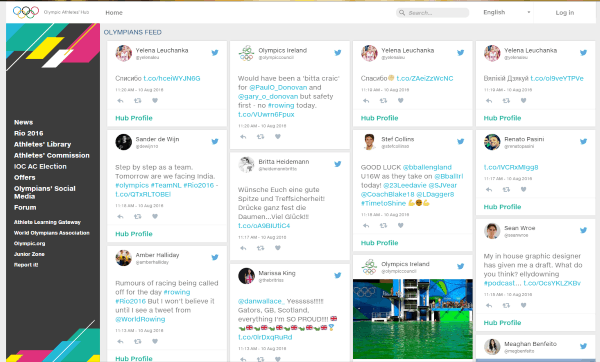600x362 pixels.
Task: Open Hub Profile under Stef Collins' tweet
Action: (x=380, y=243)
